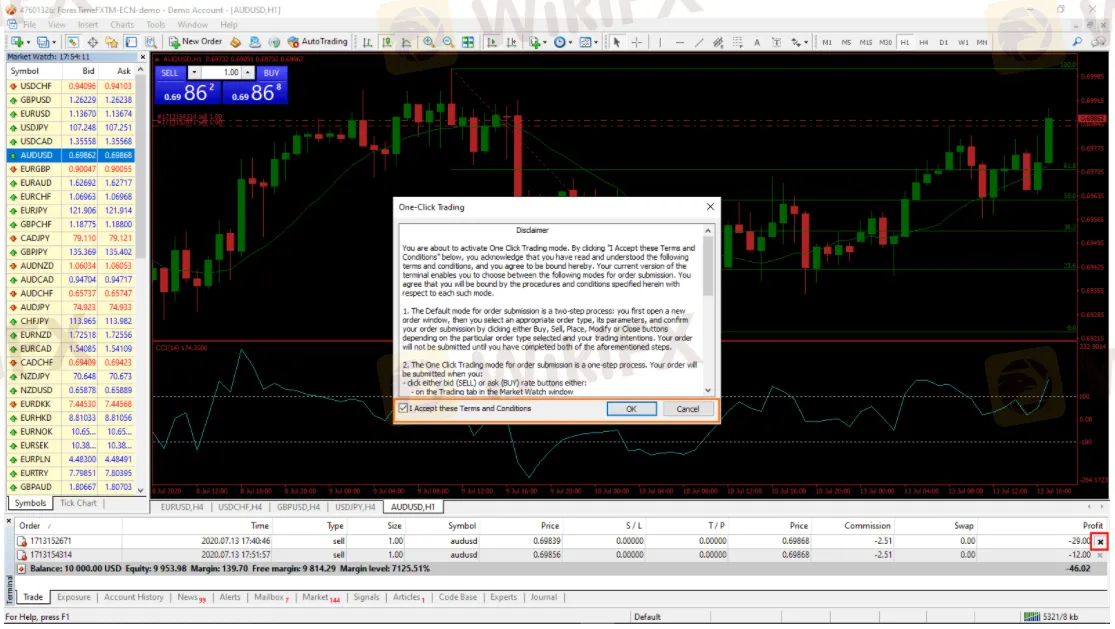Image resolution: width=1115 pixels, height=629 pixels.
Task: Toggle the Market Watch panel toolbar icon
Action: (73, 43)
